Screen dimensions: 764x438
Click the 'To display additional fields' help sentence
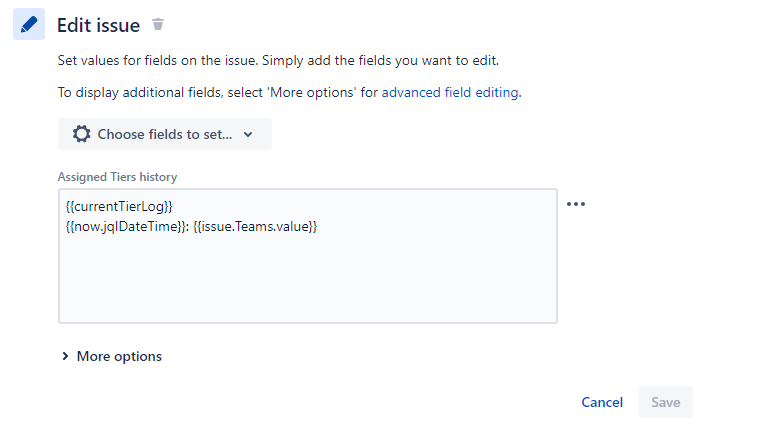[x=289, y=92]
